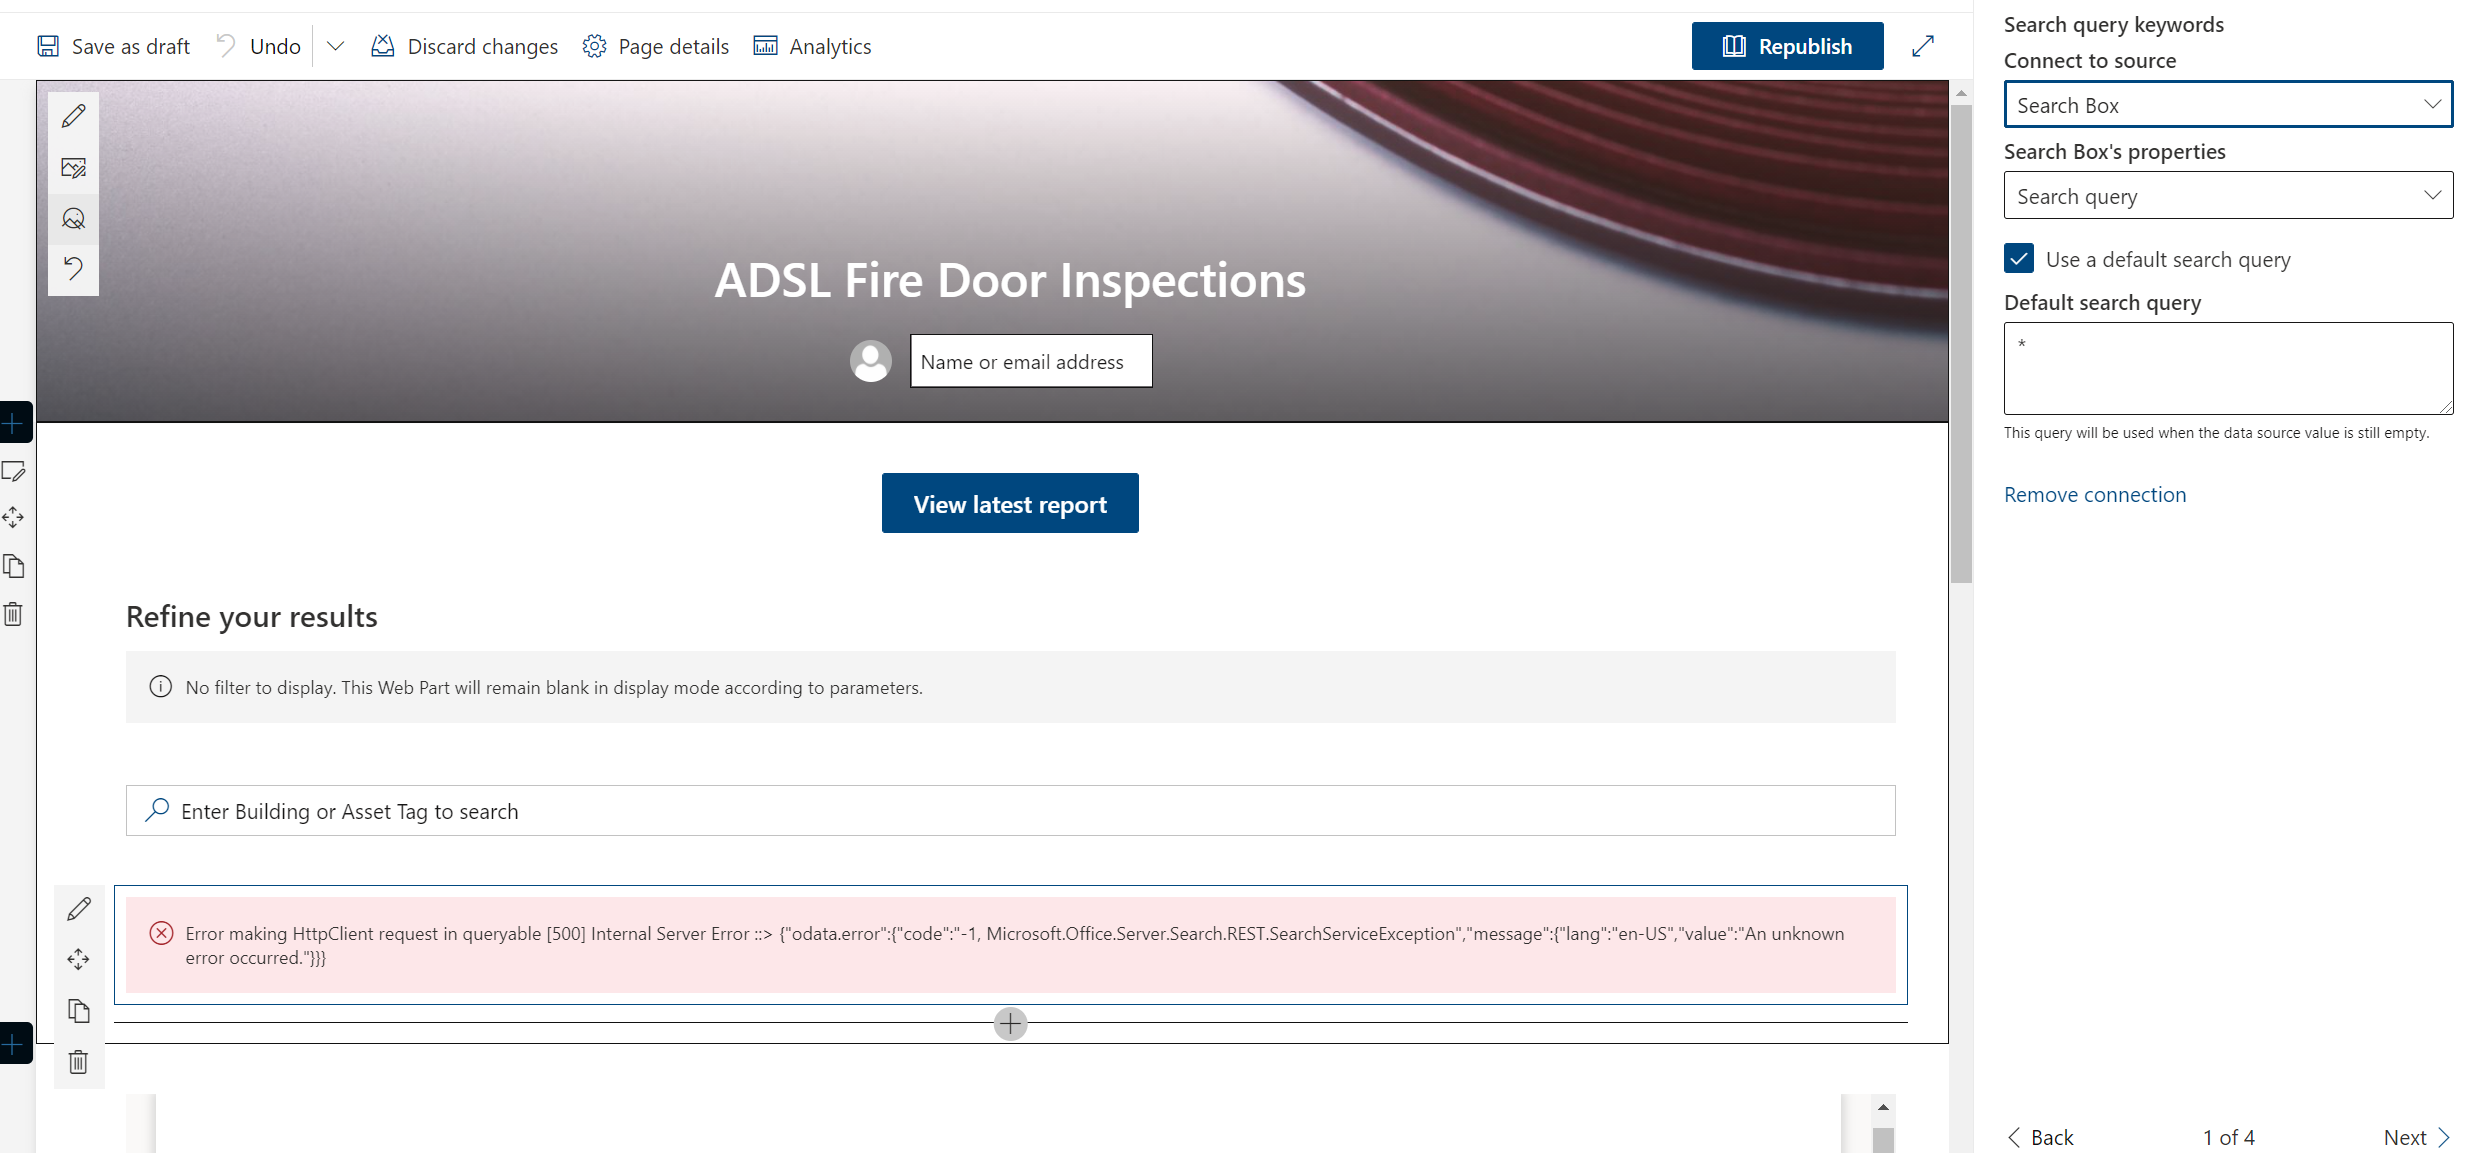This screenshot has height=1153, width=2466.
Task: Open the Search Box's properties dropdown
Action: tap(2227, 195)
